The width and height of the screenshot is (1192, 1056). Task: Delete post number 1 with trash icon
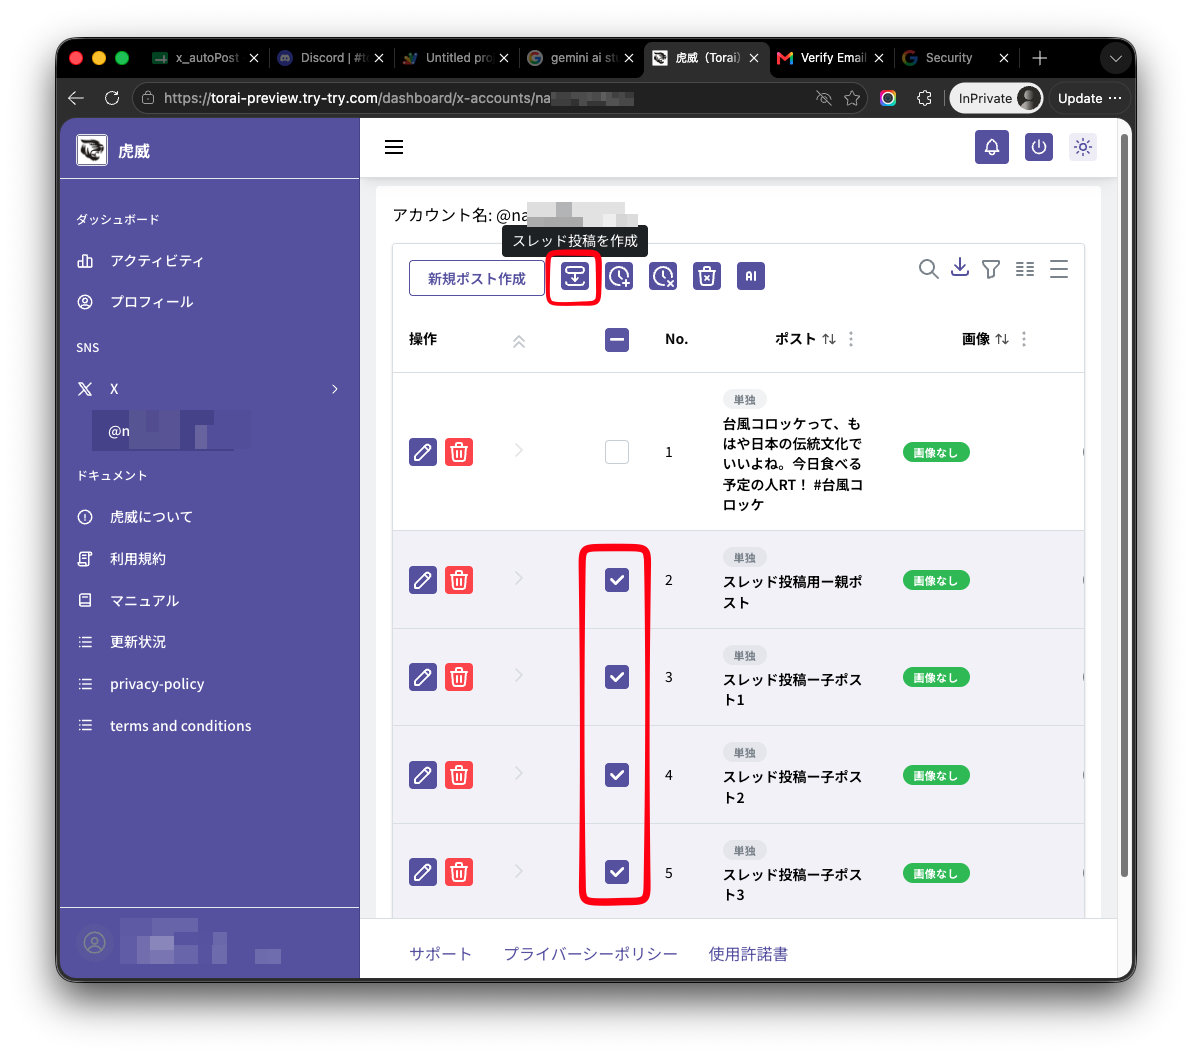point(459,452)
